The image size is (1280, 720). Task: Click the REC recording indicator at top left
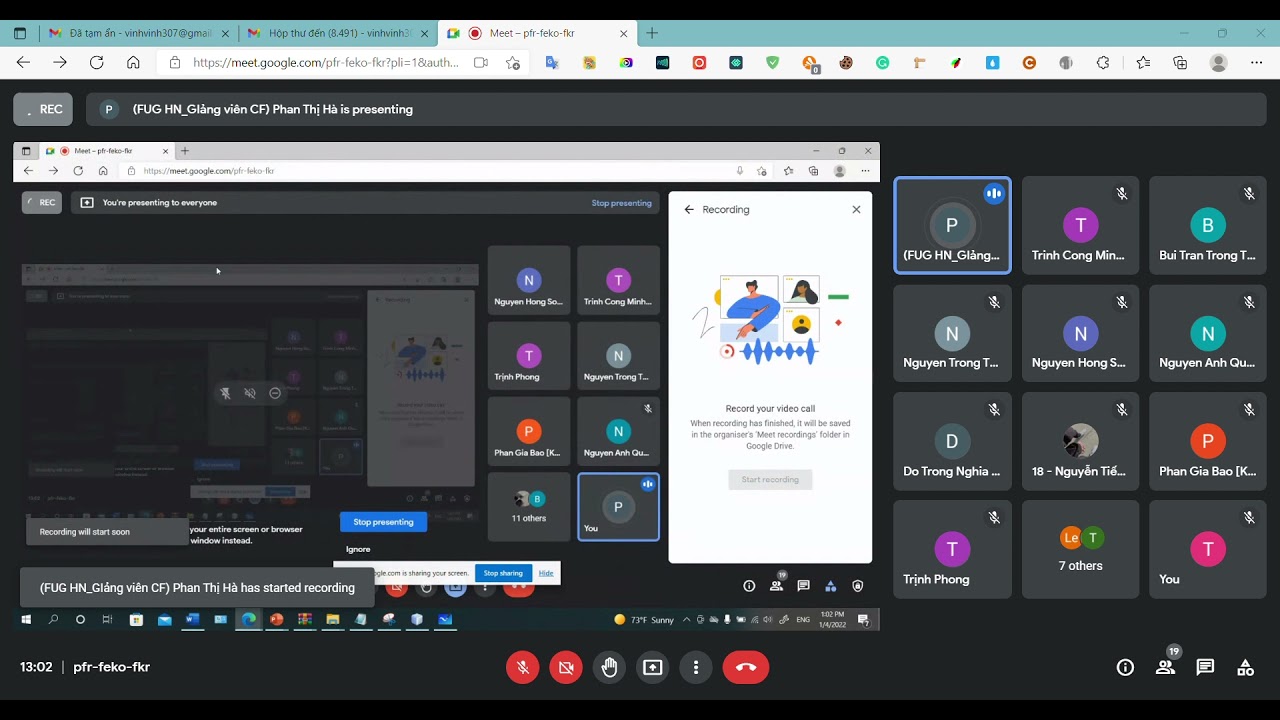tap(43, 109)
